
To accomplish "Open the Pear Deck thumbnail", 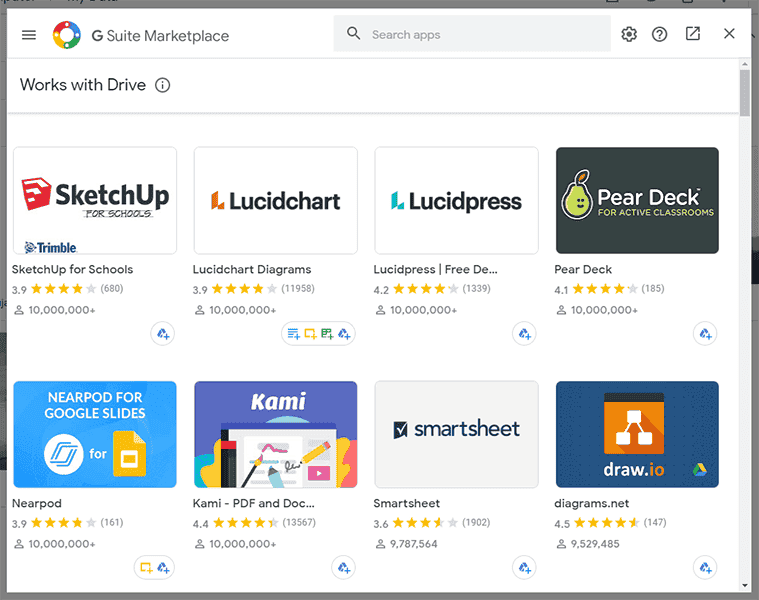I will [x=637, y=200].
